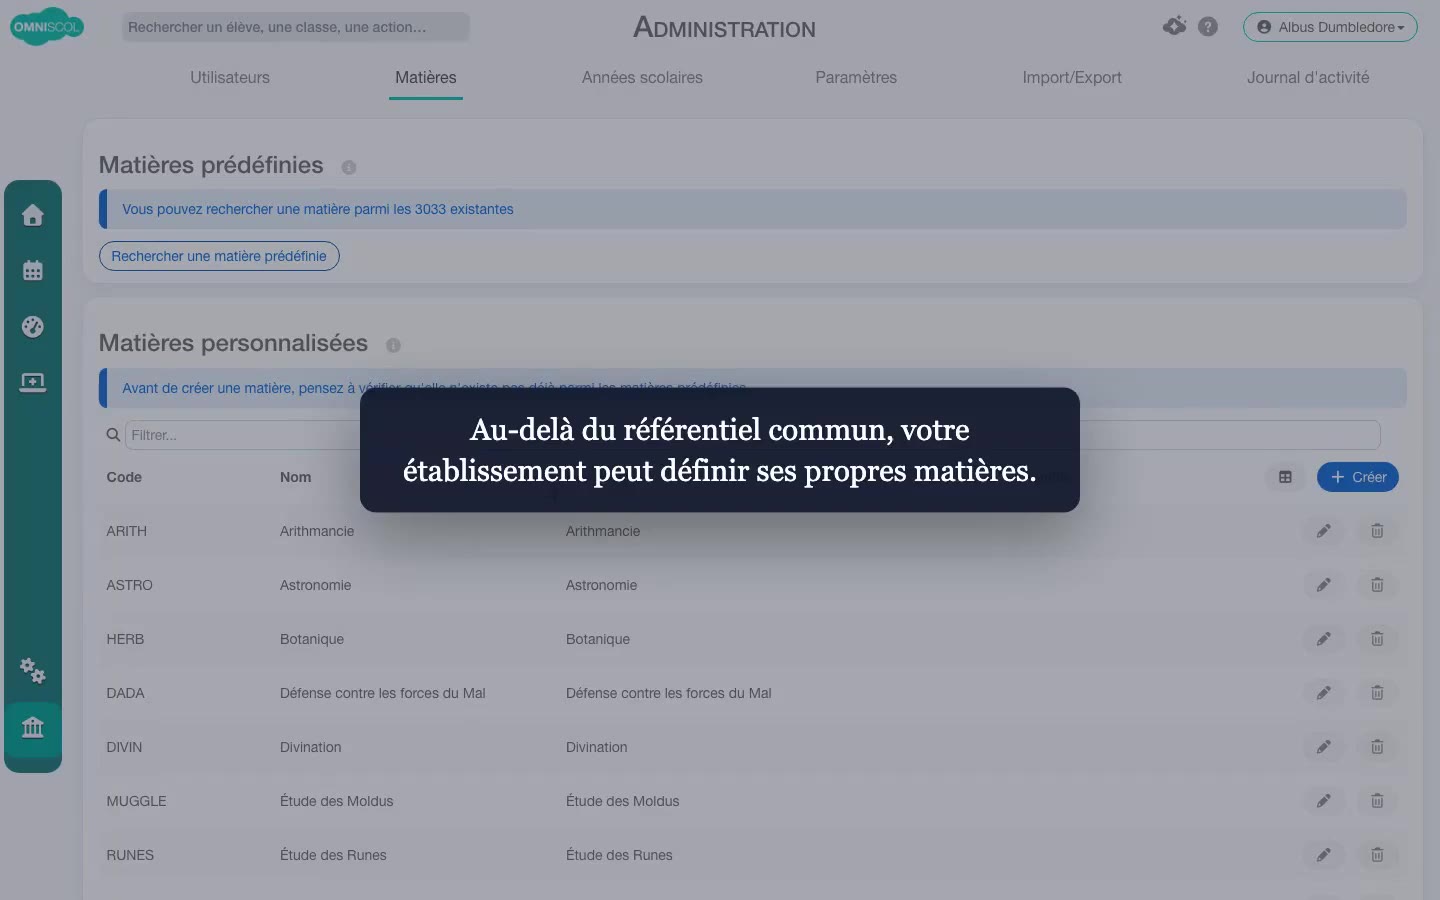1440x900 pixels.
Task: Select the Matières tab
Action: coord(426,78)
